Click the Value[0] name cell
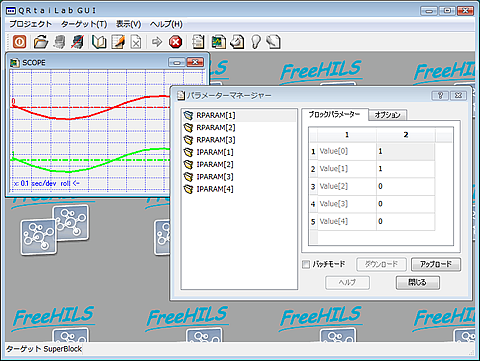This screenshot has width=480, height=361. pos(347,152)
